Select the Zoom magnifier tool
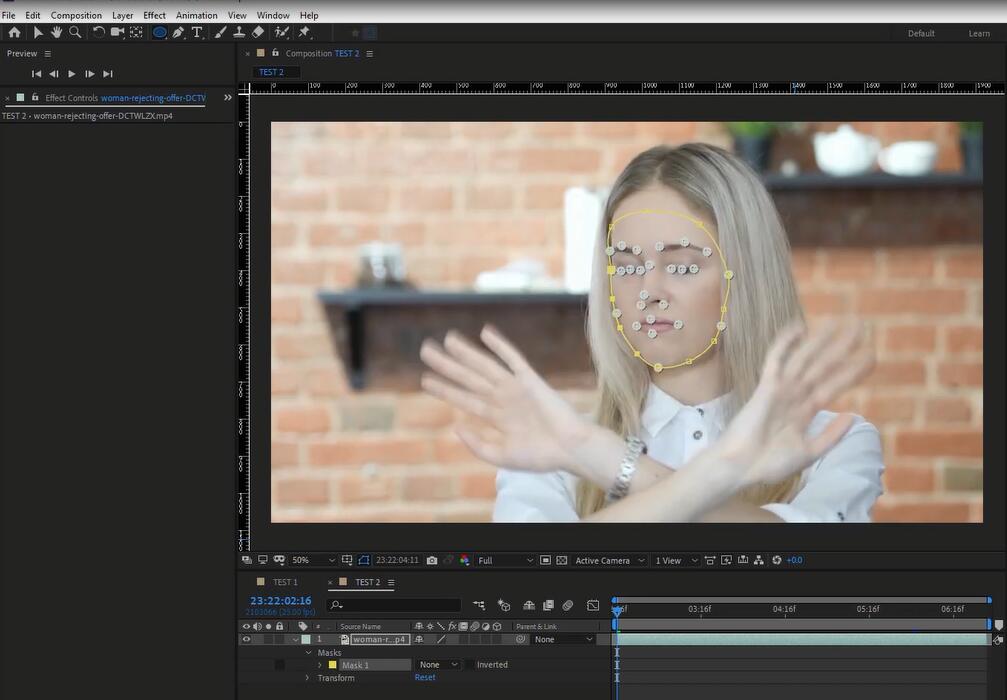Screen dimensions: 1007x700 pos(75,32)
